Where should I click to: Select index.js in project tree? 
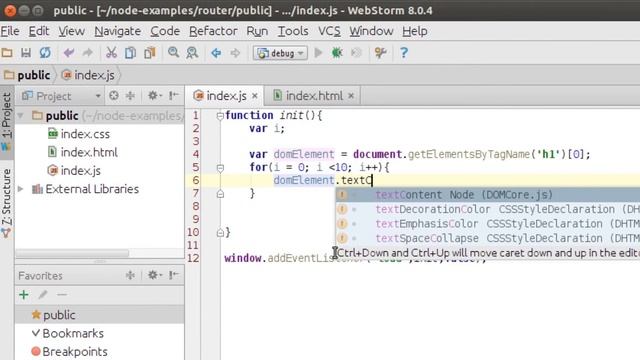(74, 171)
